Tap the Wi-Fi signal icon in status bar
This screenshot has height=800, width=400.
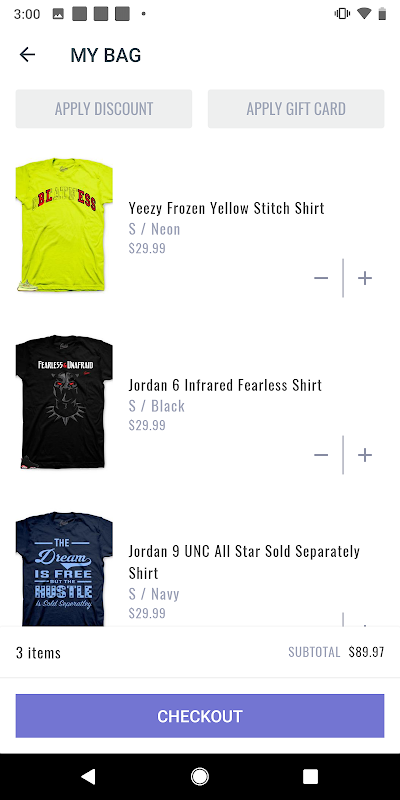coord(364,14)
